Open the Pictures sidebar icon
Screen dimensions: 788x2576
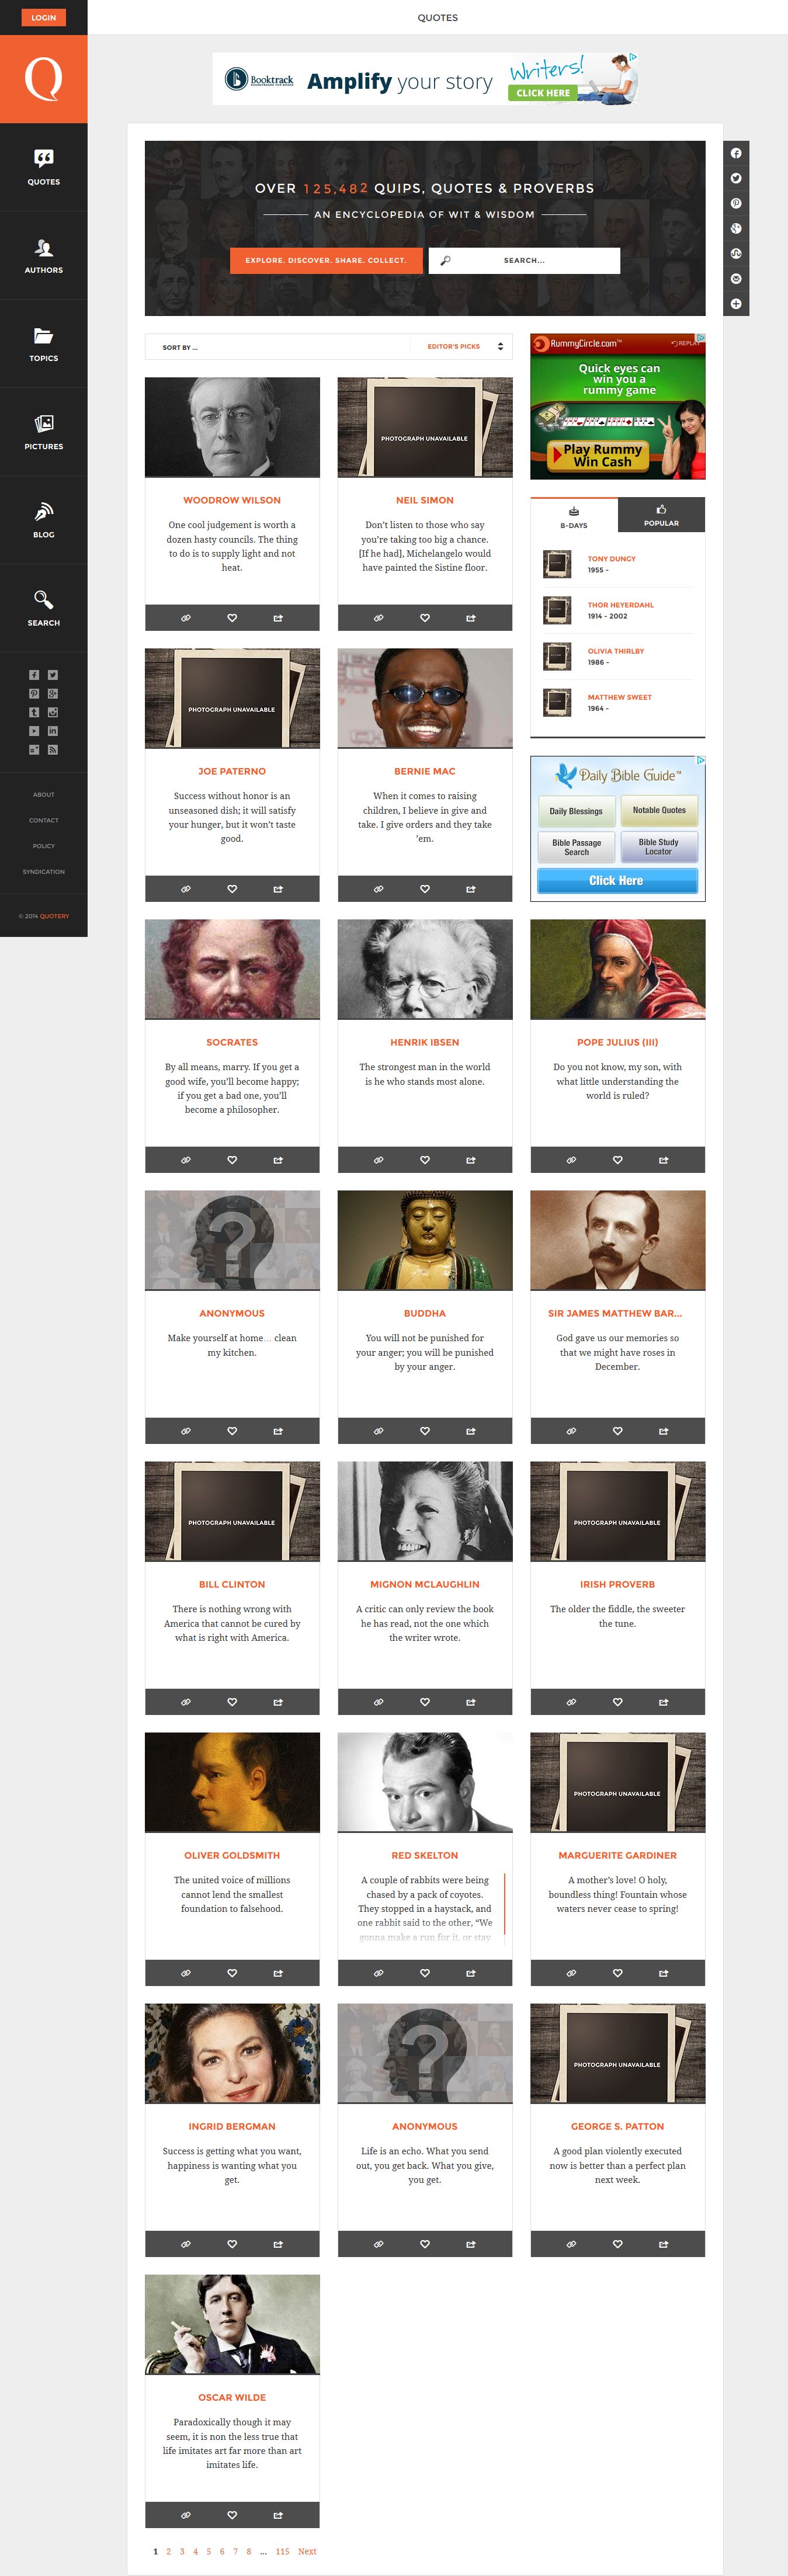click(43, 424)
